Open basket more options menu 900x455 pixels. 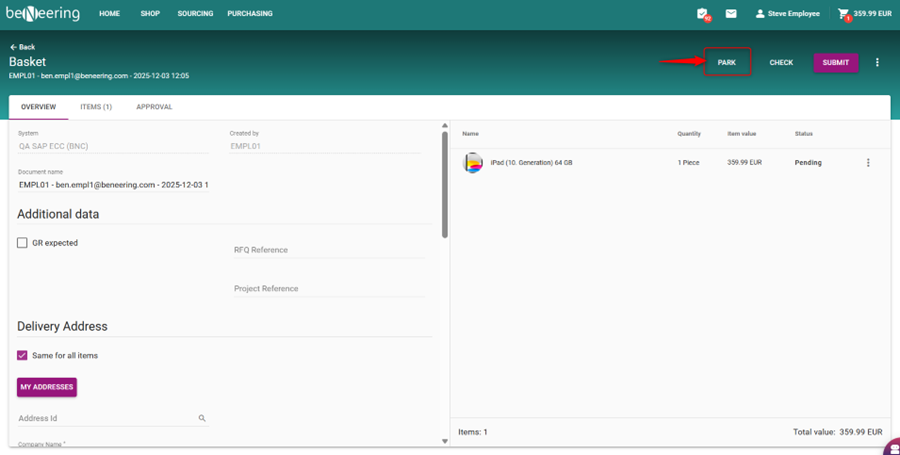tap(877, 63)
